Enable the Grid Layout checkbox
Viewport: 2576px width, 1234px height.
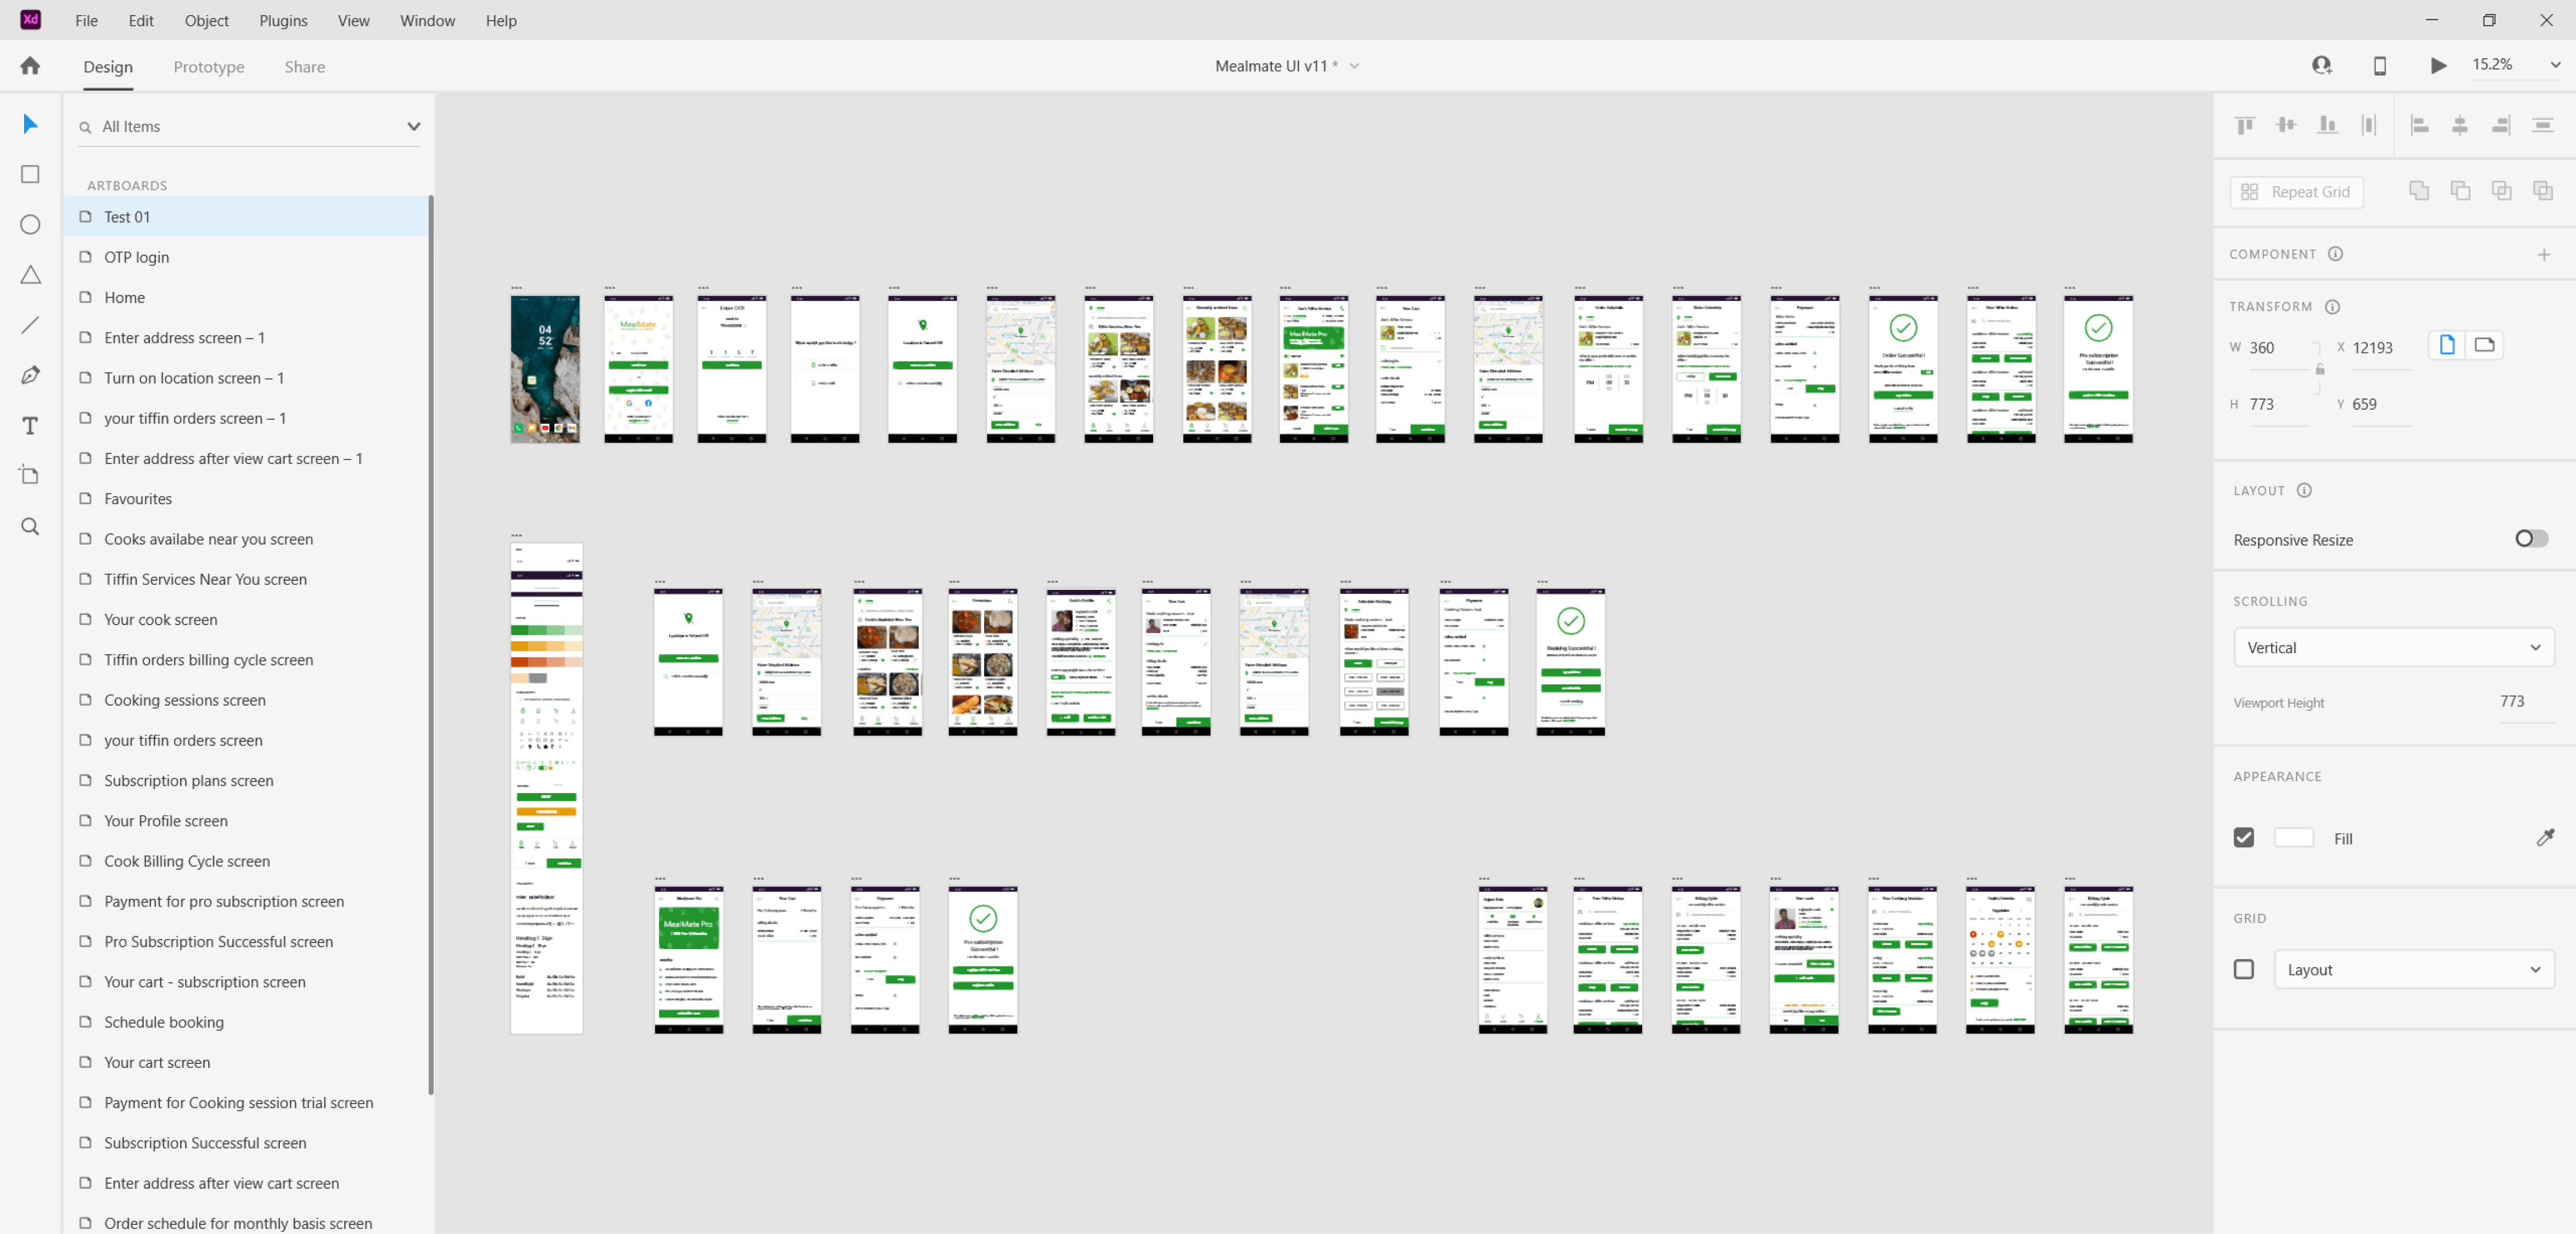[x=2243, y=969]
